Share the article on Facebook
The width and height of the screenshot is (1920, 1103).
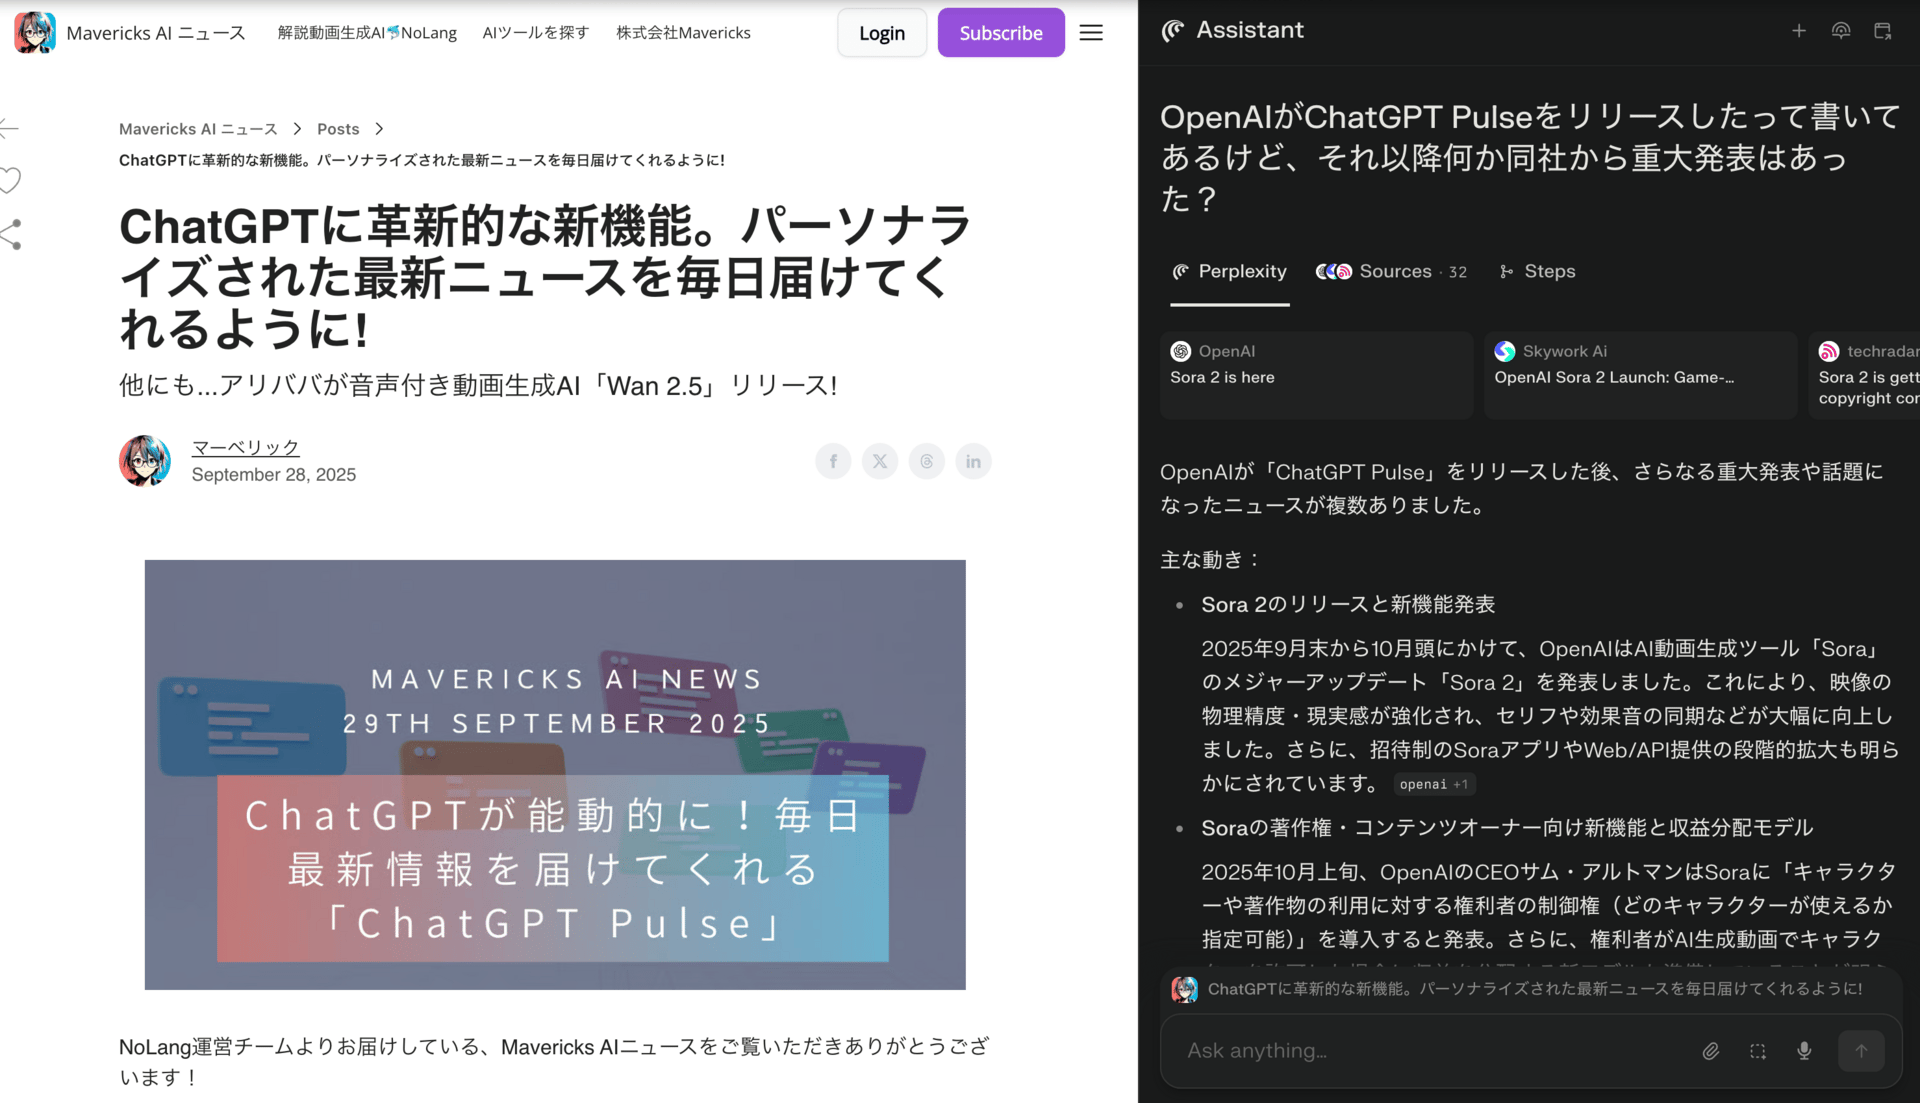[x=833, y=461]
